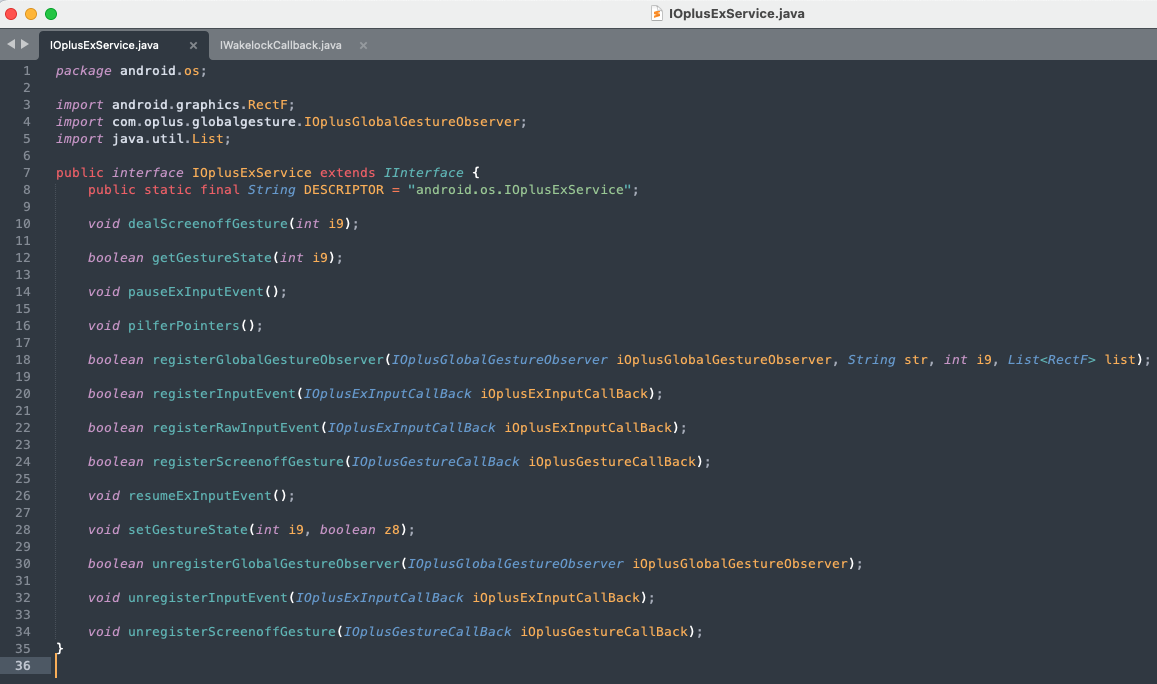Click the right tab-navigation arrow
This screenshot has height=684, width=1157.
point(25,44)
